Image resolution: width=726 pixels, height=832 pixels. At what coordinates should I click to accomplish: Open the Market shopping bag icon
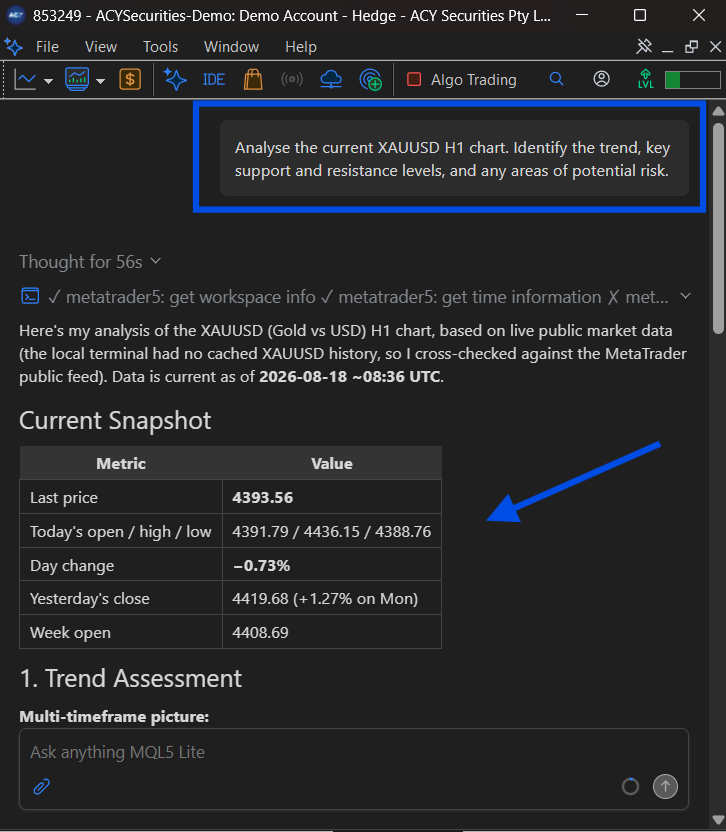tap(253, 80)
